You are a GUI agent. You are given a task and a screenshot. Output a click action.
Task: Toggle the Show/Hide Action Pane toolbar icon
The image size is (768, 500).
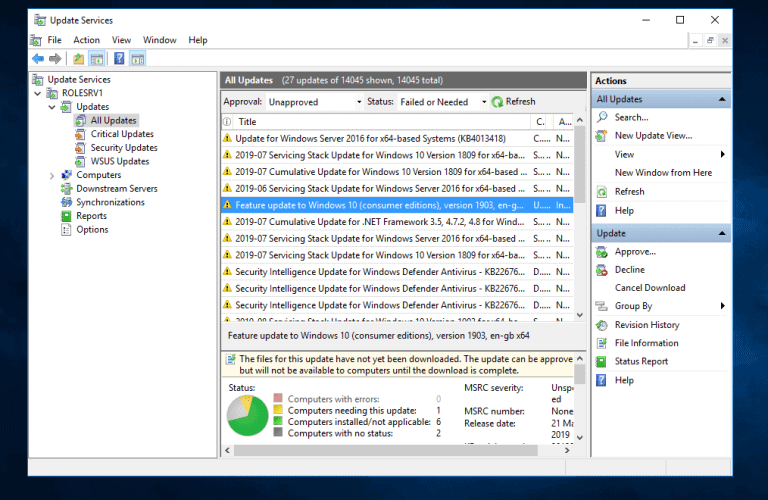click(x=138, y=59)
